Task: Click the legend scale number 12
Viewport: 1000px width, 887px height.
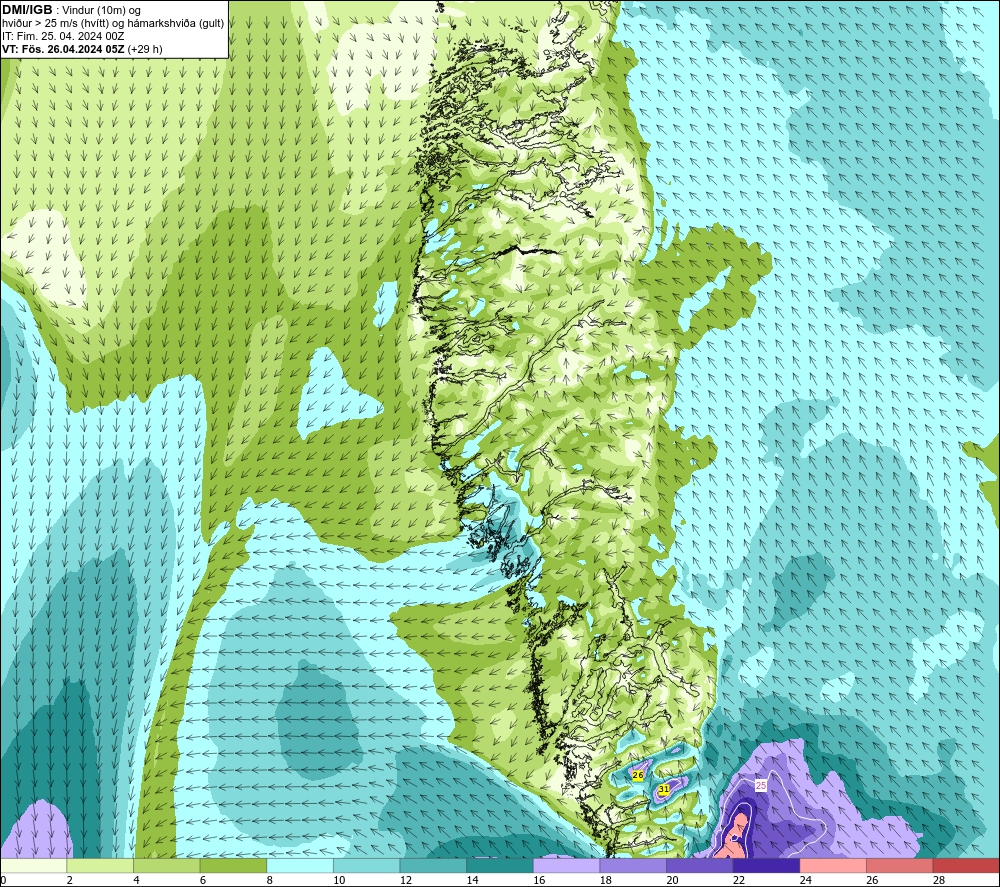Action: (406, 880)
